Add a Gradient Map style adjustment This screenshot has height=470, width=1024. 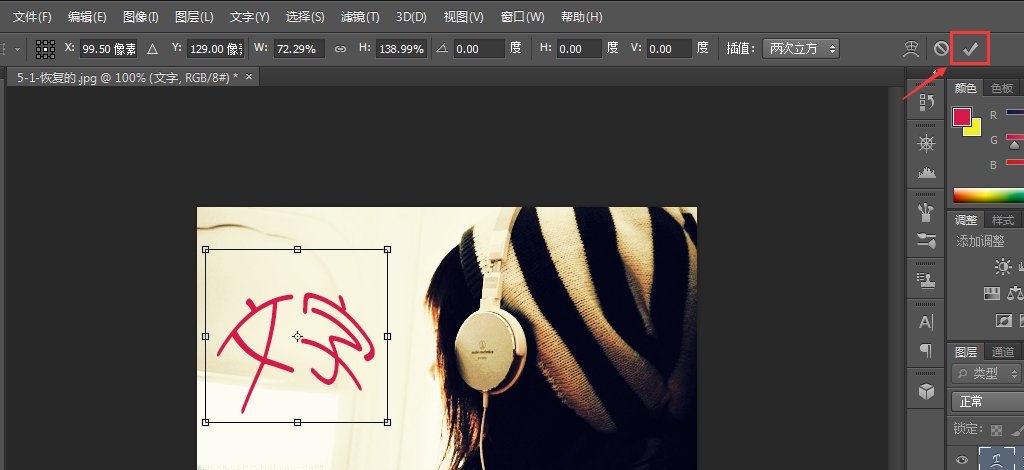click(x=992, y=293)
